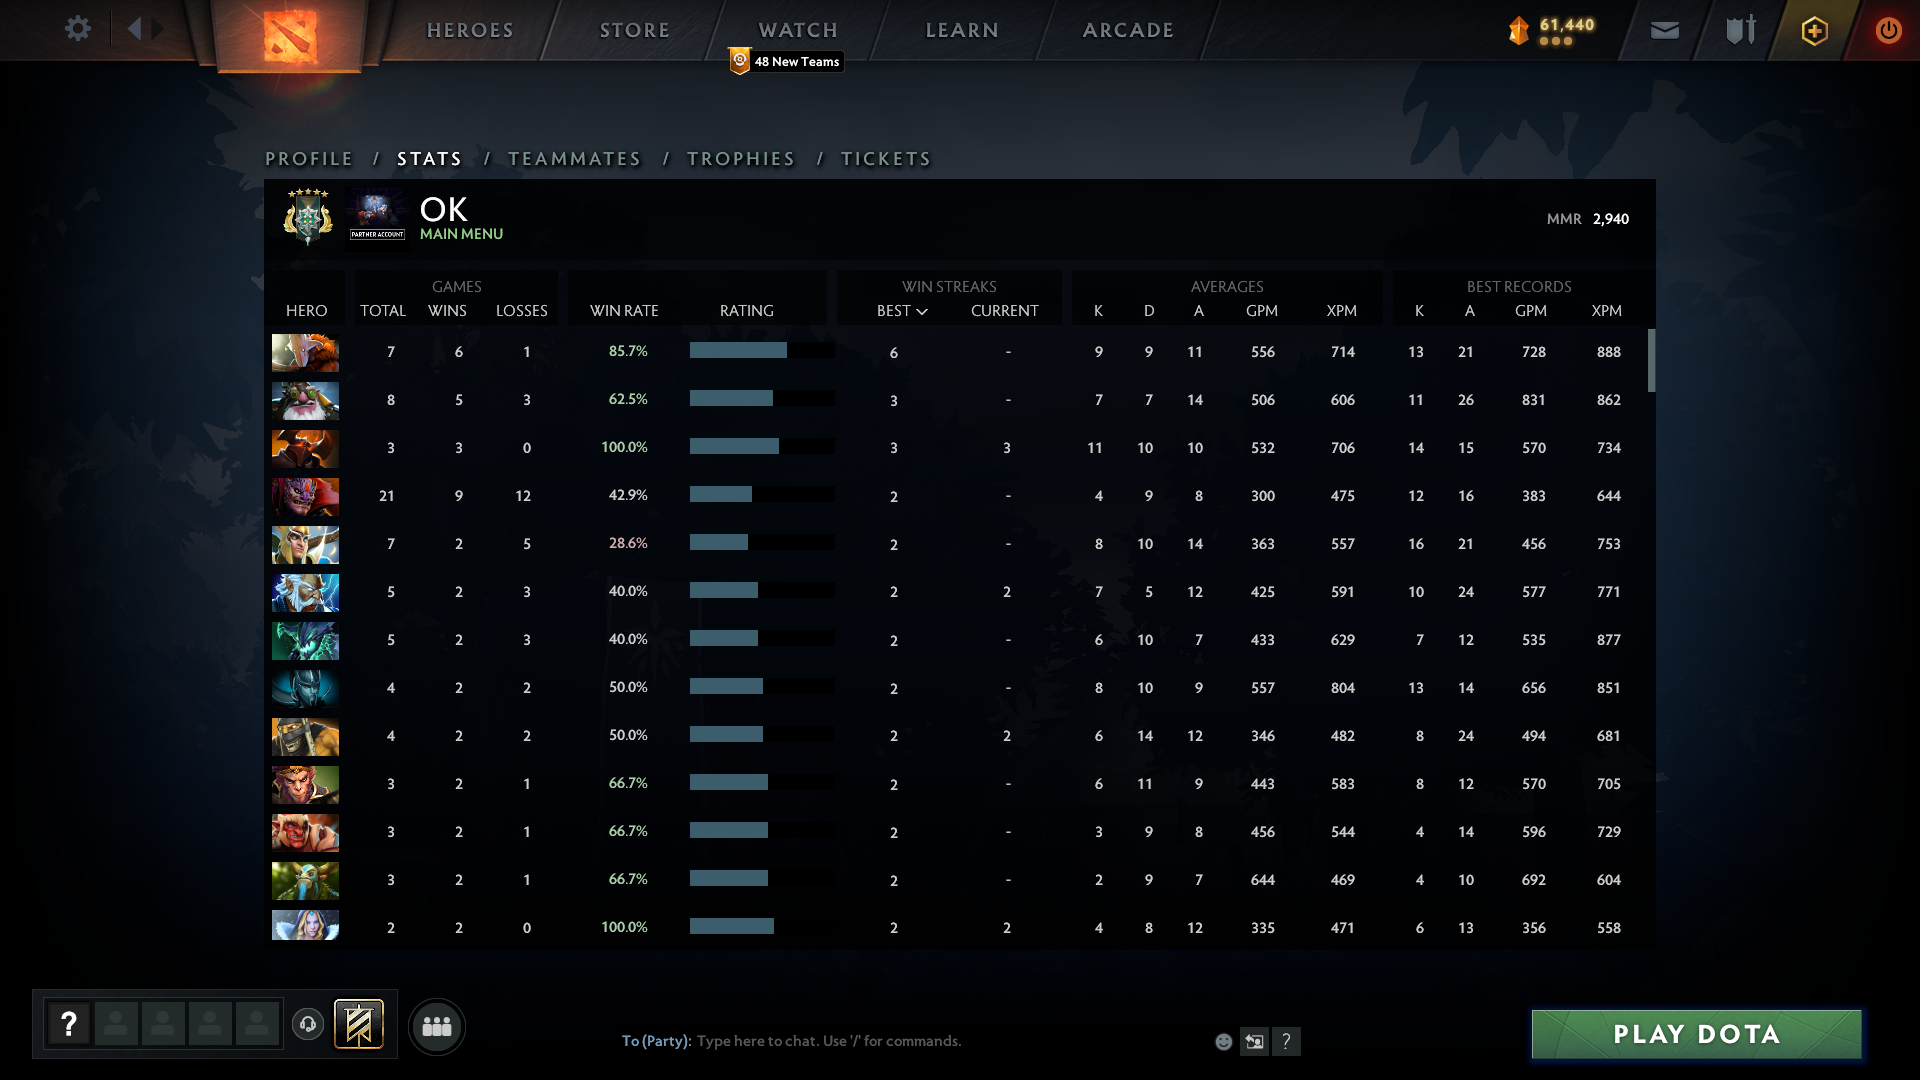Switch to the TEAMMATES tab
1920x1080 pixels.
(574, 158)
